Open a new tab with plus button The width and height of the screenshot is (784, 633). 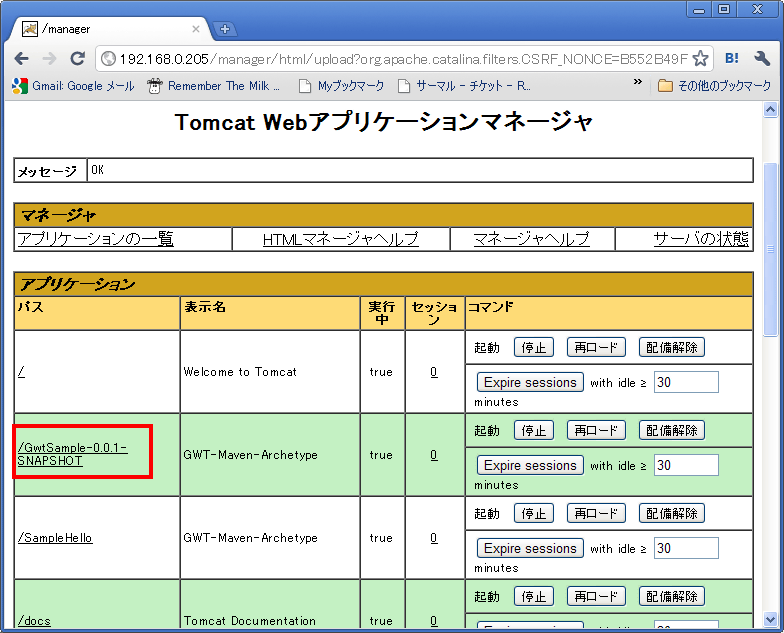click(225, 29)
